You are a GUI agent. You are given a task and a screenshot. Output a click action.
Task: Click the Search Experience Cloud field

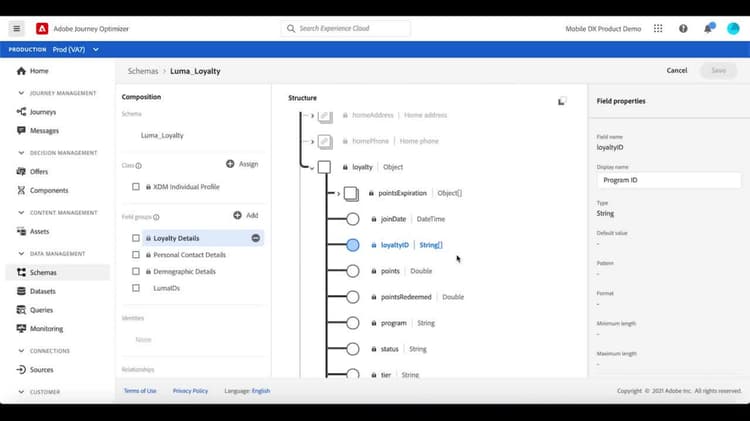345,29
